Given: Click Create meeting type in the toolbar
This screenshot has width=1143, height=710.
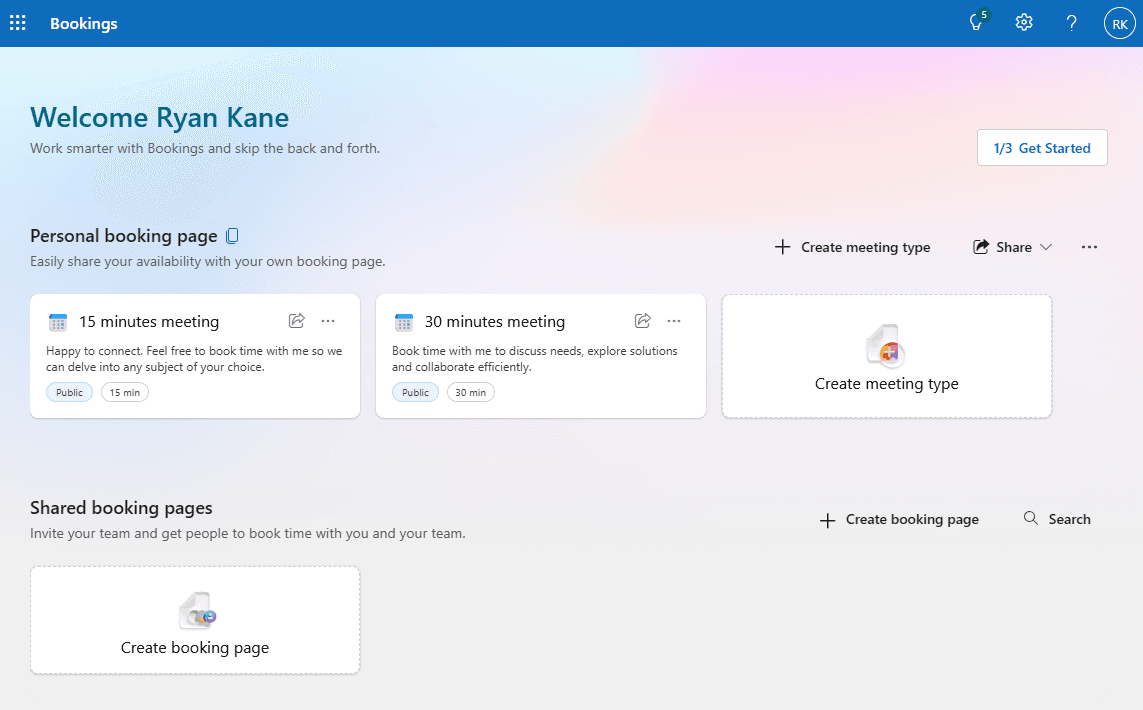Looking at the screenshot, I should coord(852,247).
